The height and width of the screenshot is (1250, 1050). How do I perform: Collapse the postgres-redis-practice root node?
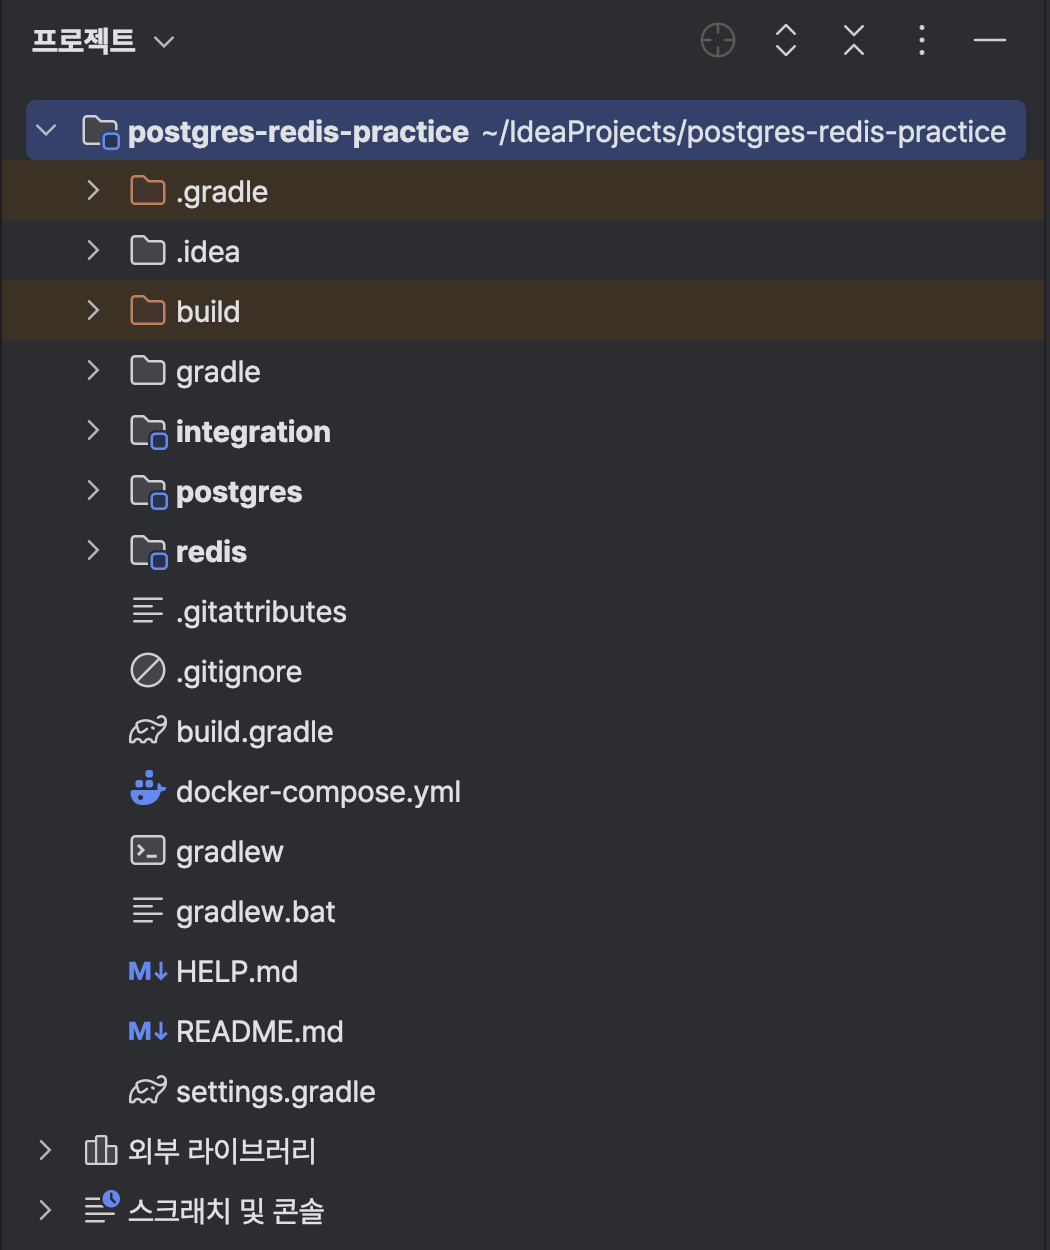point(46,130)
